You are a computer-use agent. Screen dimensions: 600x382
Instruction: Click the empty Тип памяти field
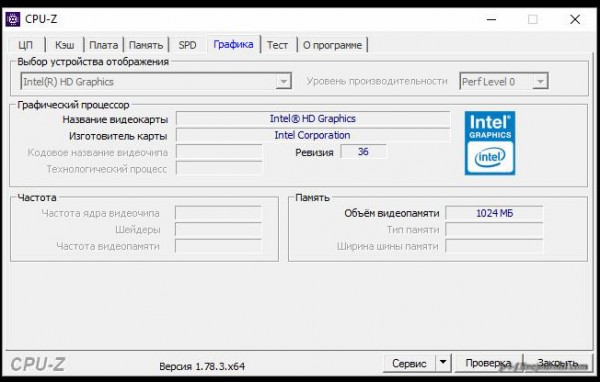[494, 230]
